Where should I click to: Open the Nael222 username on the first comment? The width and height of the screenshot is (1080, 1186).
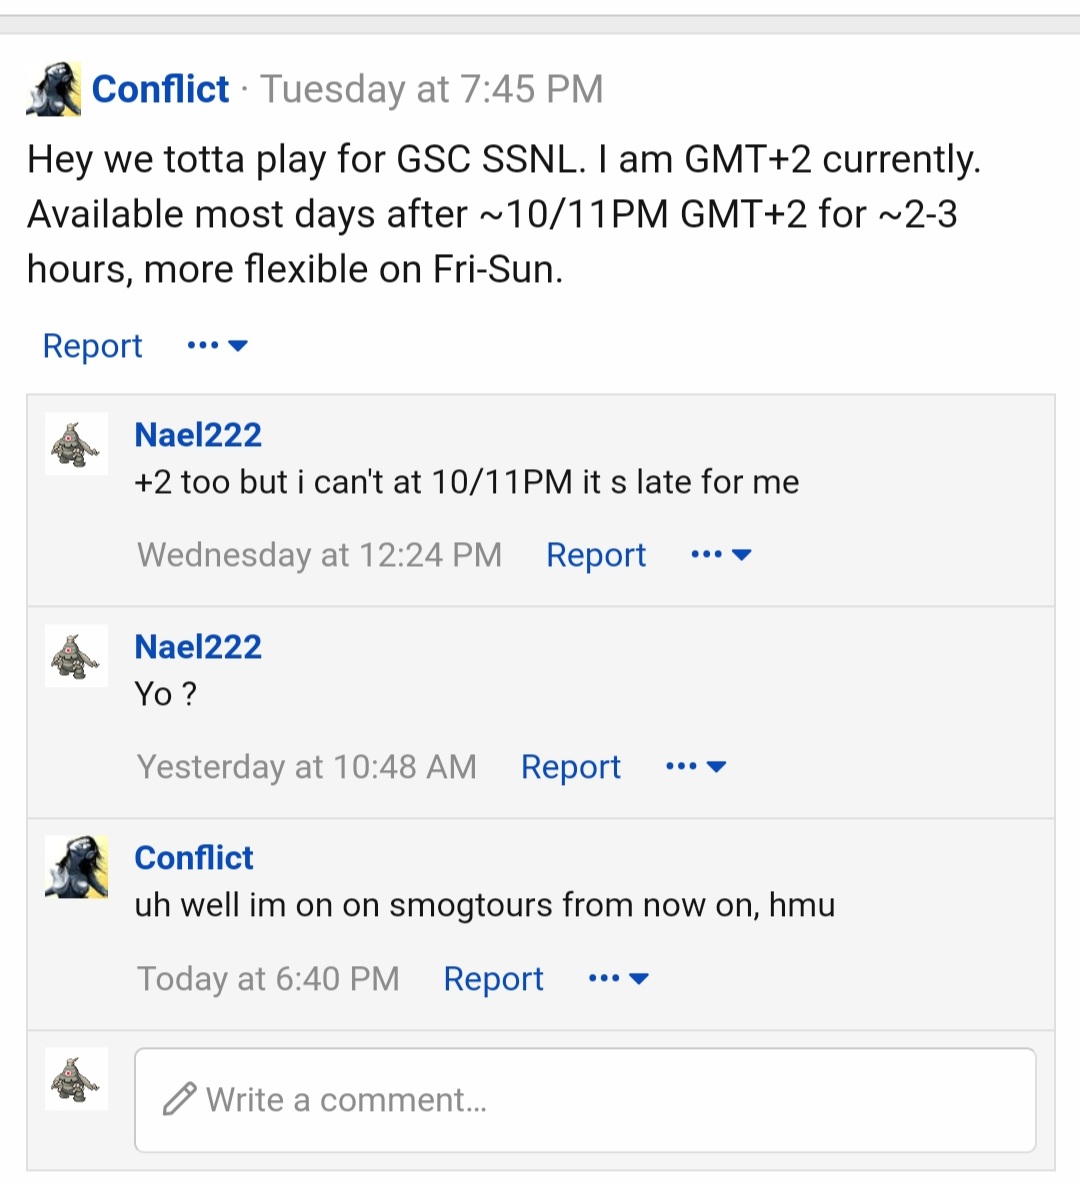tap(198, 435)
